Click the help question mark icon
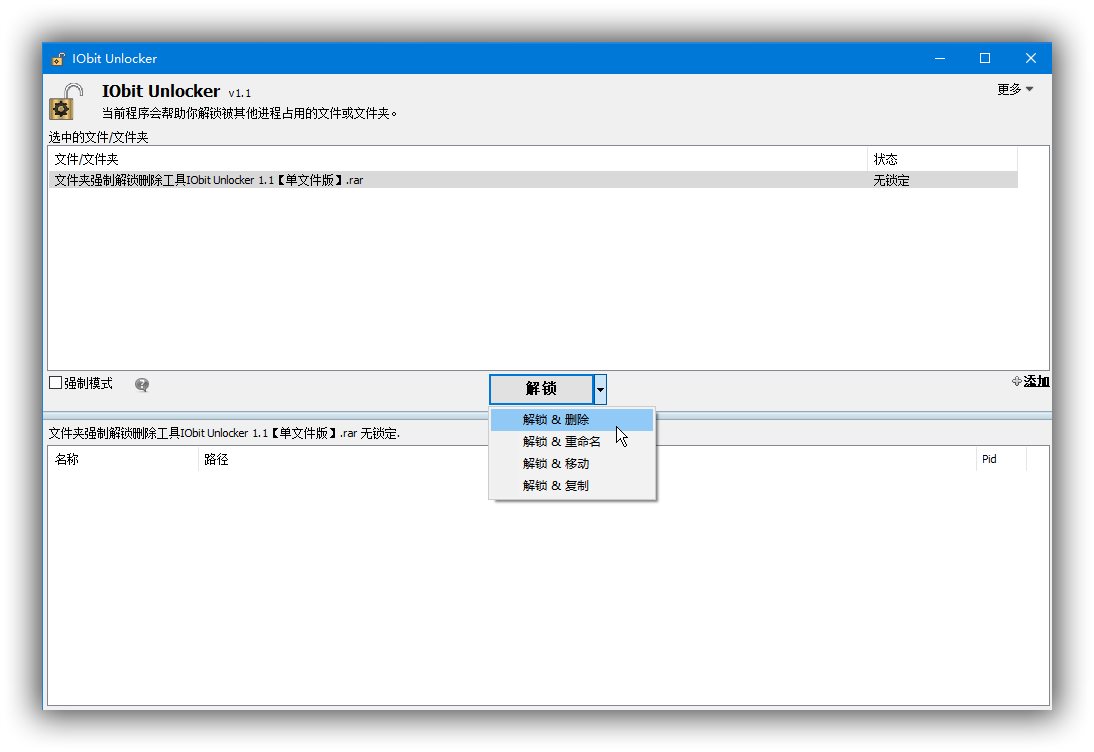The width and height of the screenshot is (1094, 752). point(142,384)
